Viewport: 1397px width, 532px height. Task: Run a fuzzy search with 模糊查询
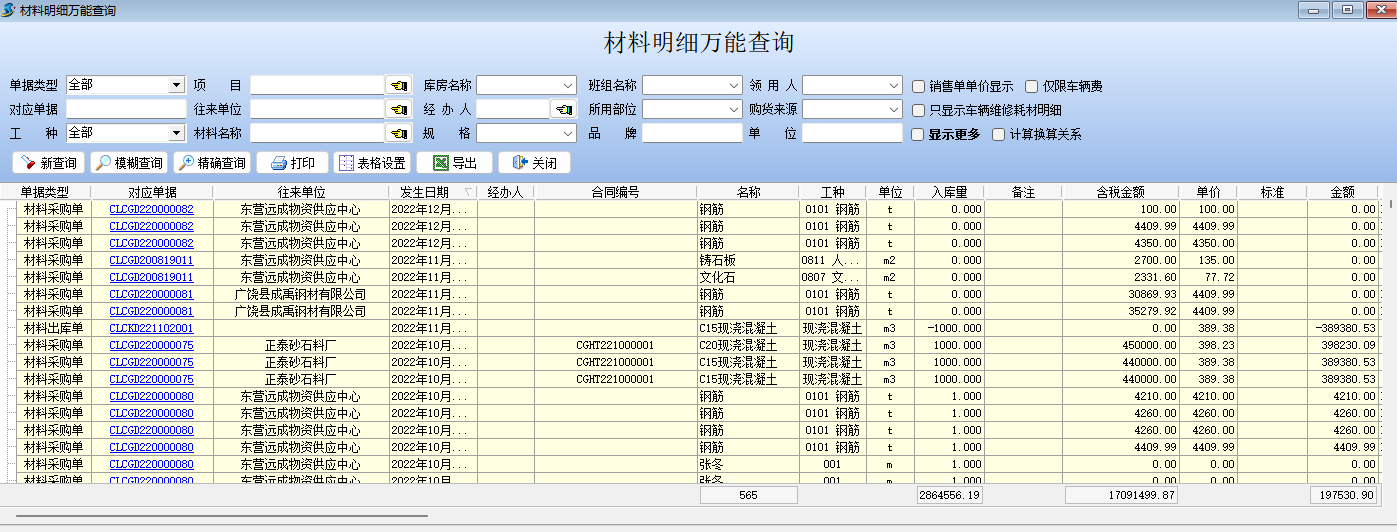pyautogui.click(x=130, y=163)
